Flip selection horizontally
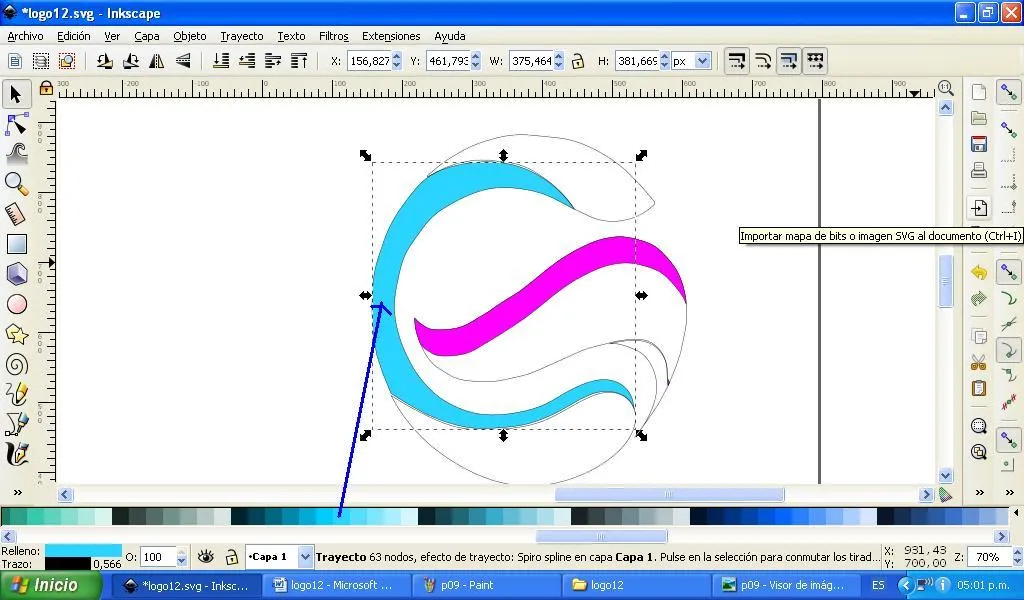Screen dimensions: 1024x600 (x=157, y=61)
